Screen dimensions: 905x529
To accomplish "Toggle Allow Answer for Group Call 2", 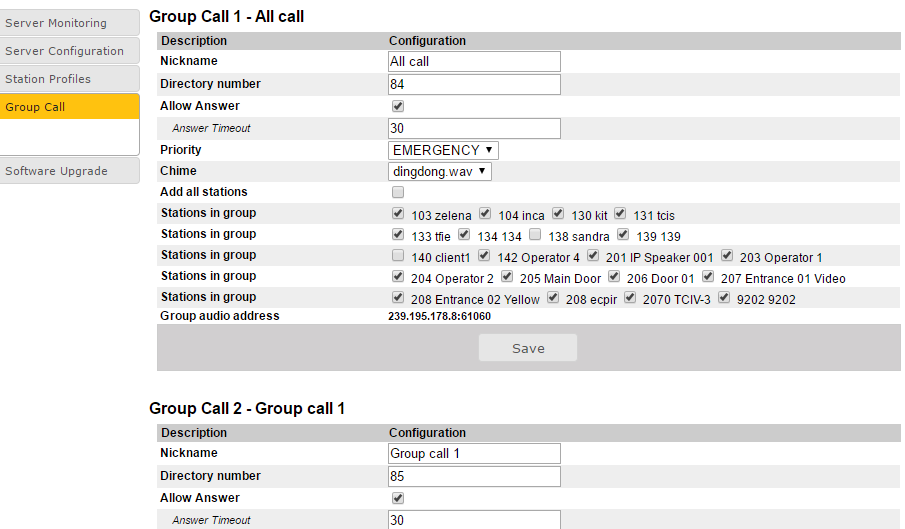I will click(x=398, y=498).
